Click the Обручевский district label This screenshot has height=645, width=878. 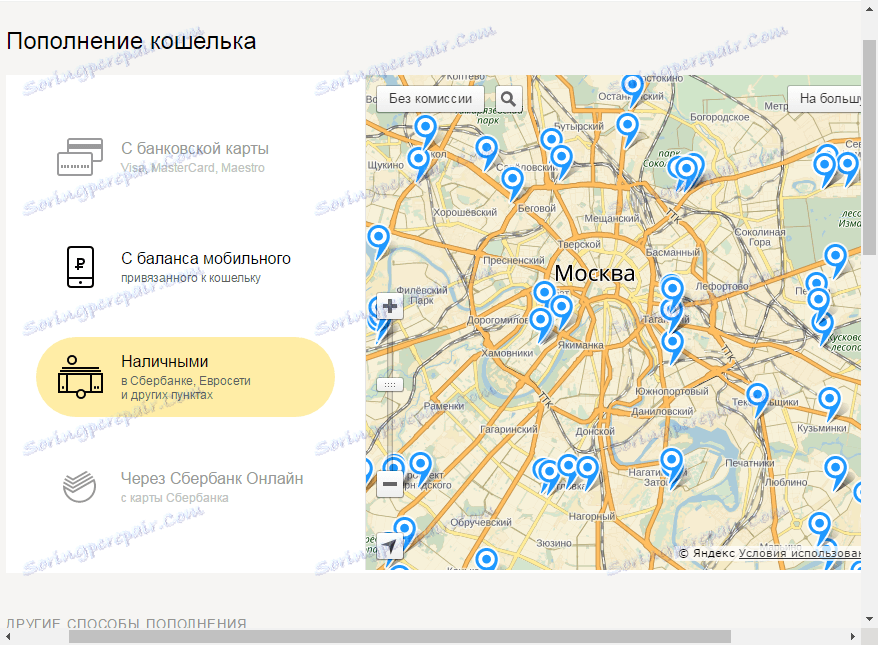pos(481,522)
